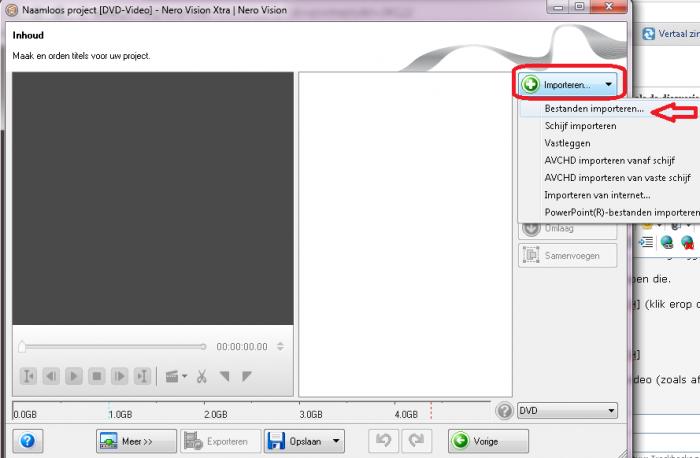Click the jump-to-end playback button
The height and width of the screenshot is (458, 700).
point(142,376)
